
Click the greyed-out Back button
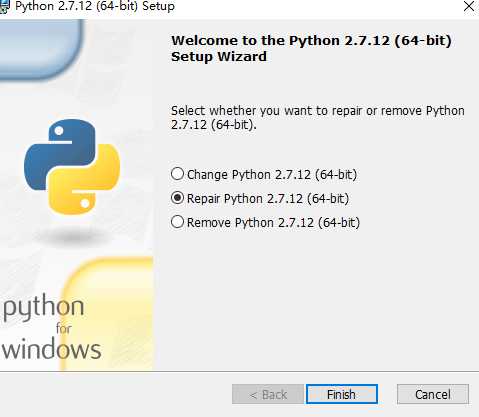(268, 394)
